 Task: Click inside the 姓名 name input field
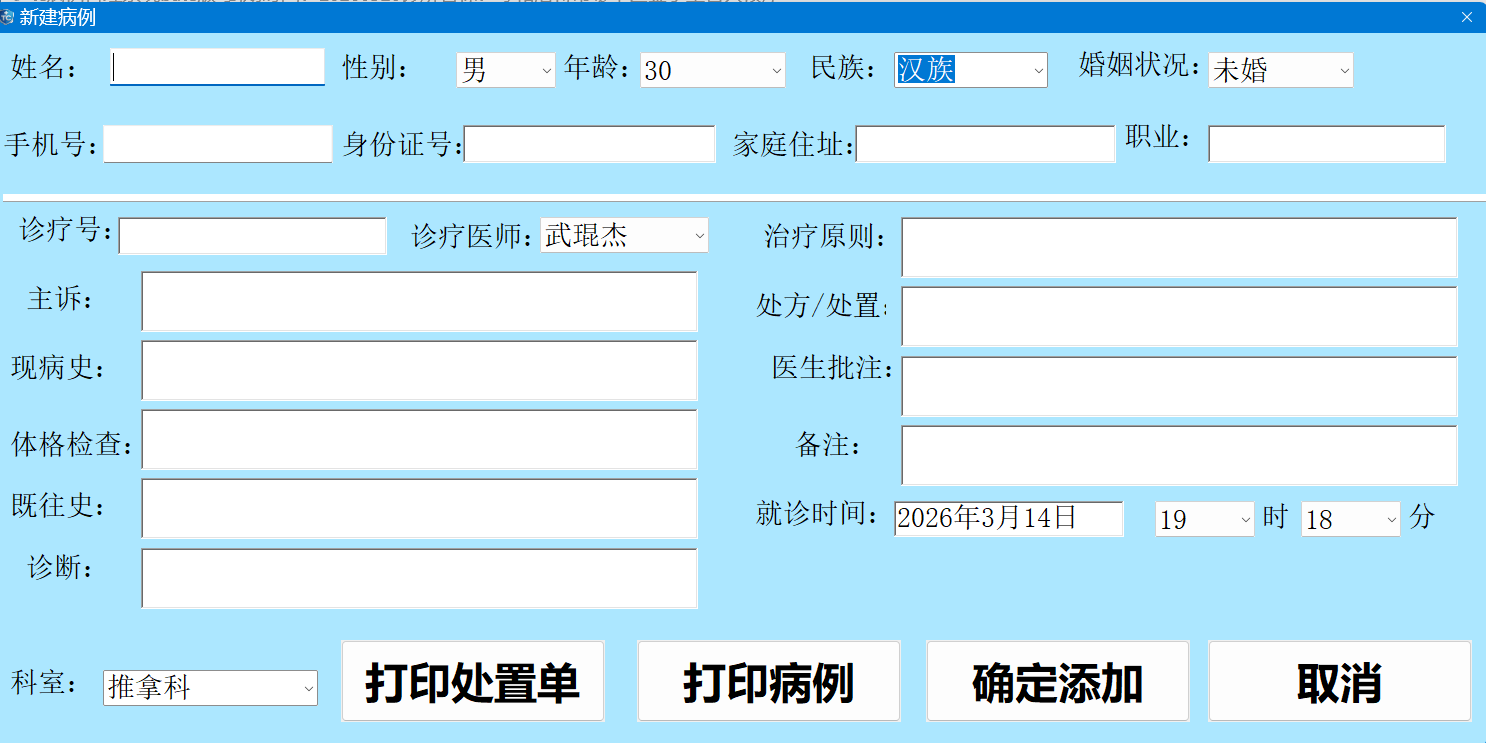click(x=216, y=67)
